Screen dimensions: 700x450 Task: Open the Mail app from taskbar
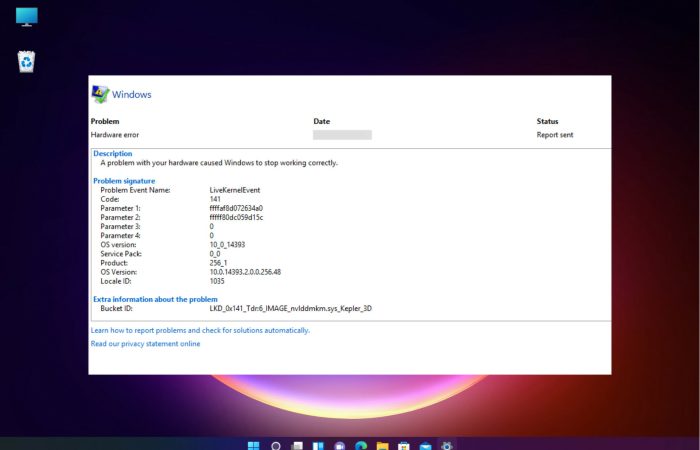[x=425, y=446]
